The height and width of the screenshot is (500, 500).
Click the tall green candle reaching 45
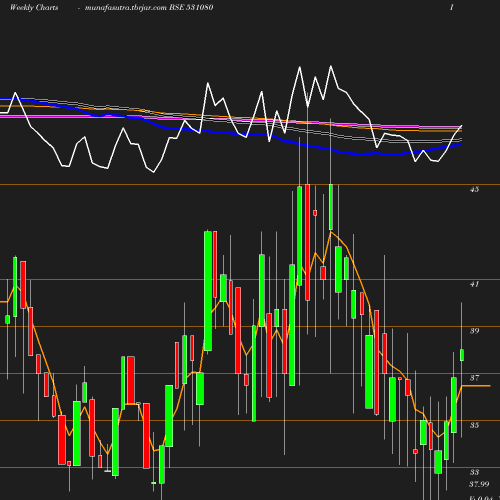click(300, 236)
